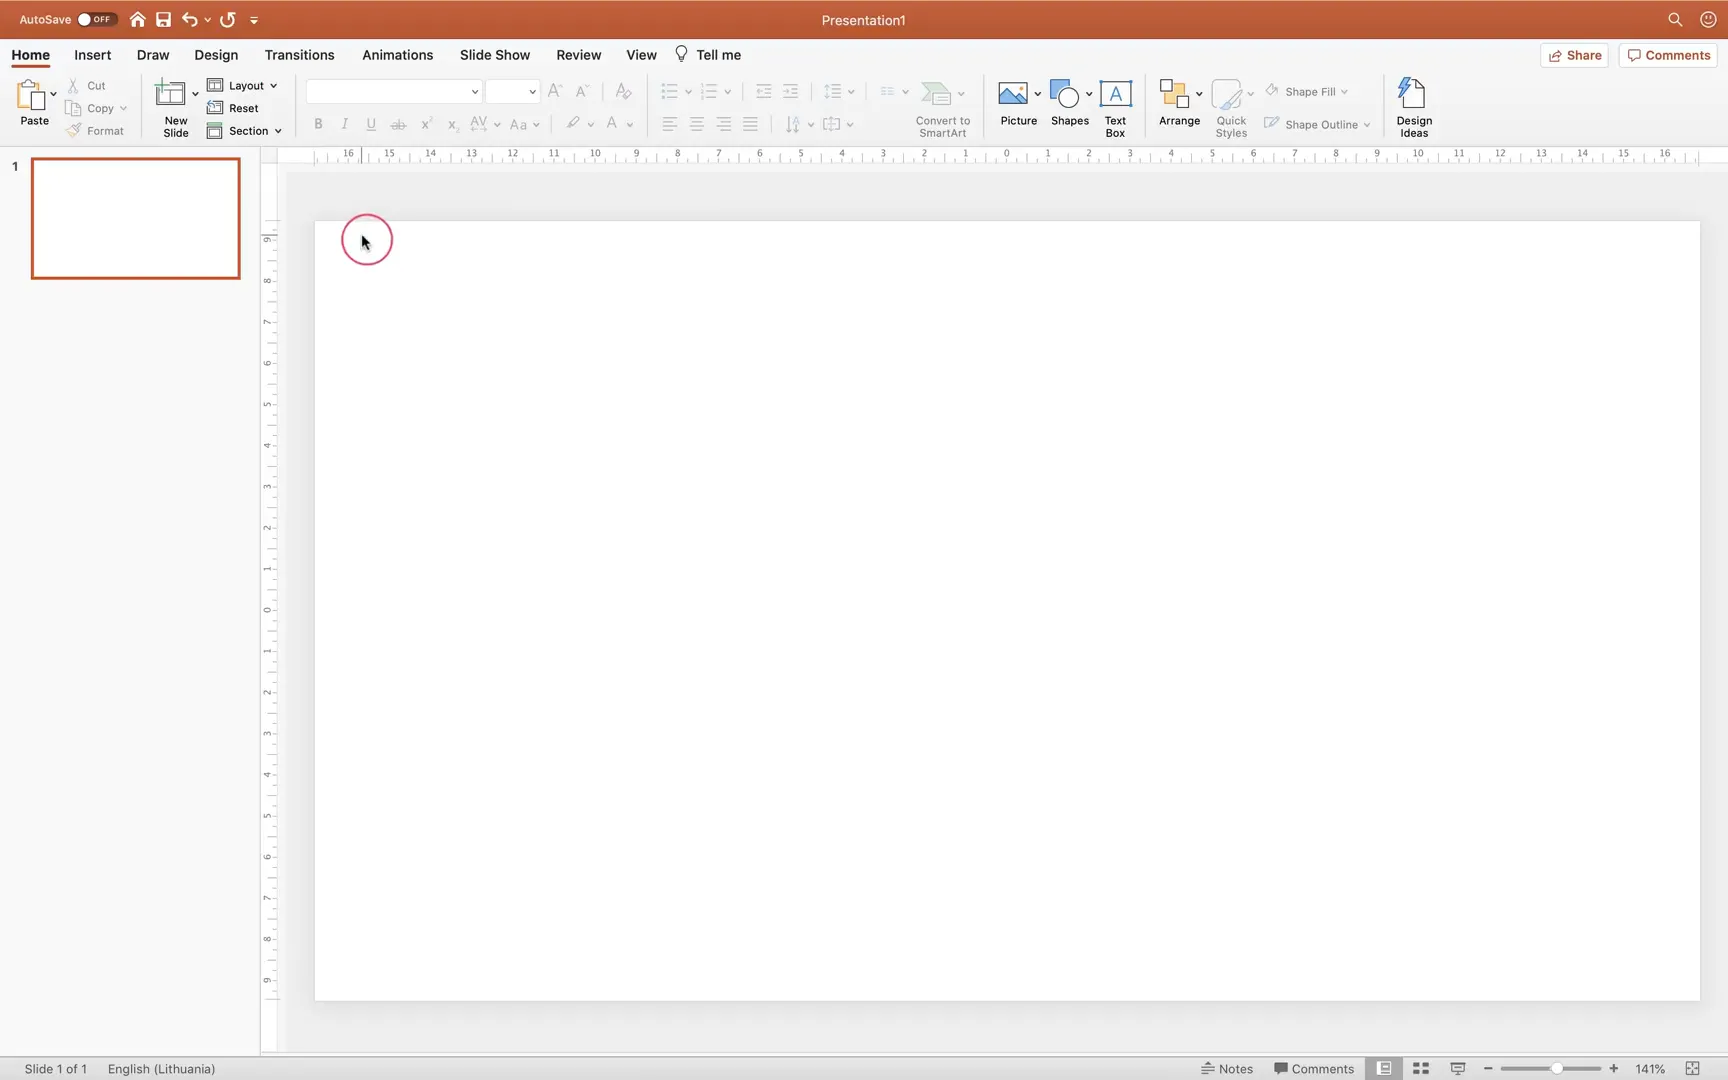Click the Save disk icon

point(163,19)
